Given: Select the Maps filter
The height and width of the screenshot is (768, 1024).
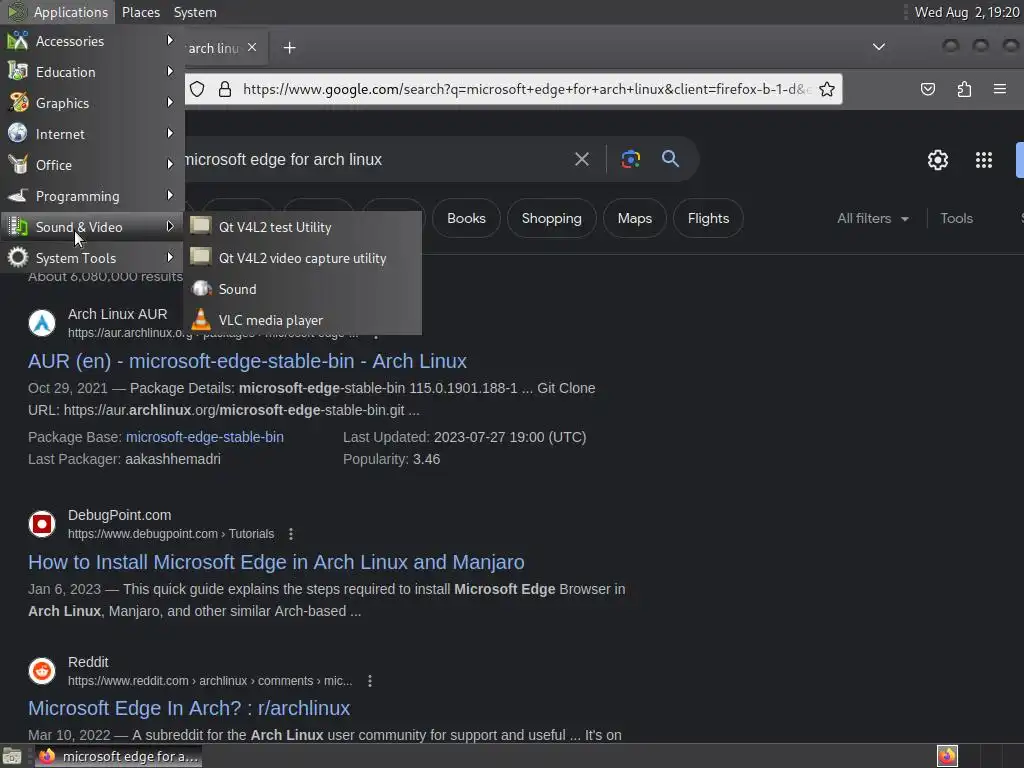Looking at the screenshot, I should 635,218.
